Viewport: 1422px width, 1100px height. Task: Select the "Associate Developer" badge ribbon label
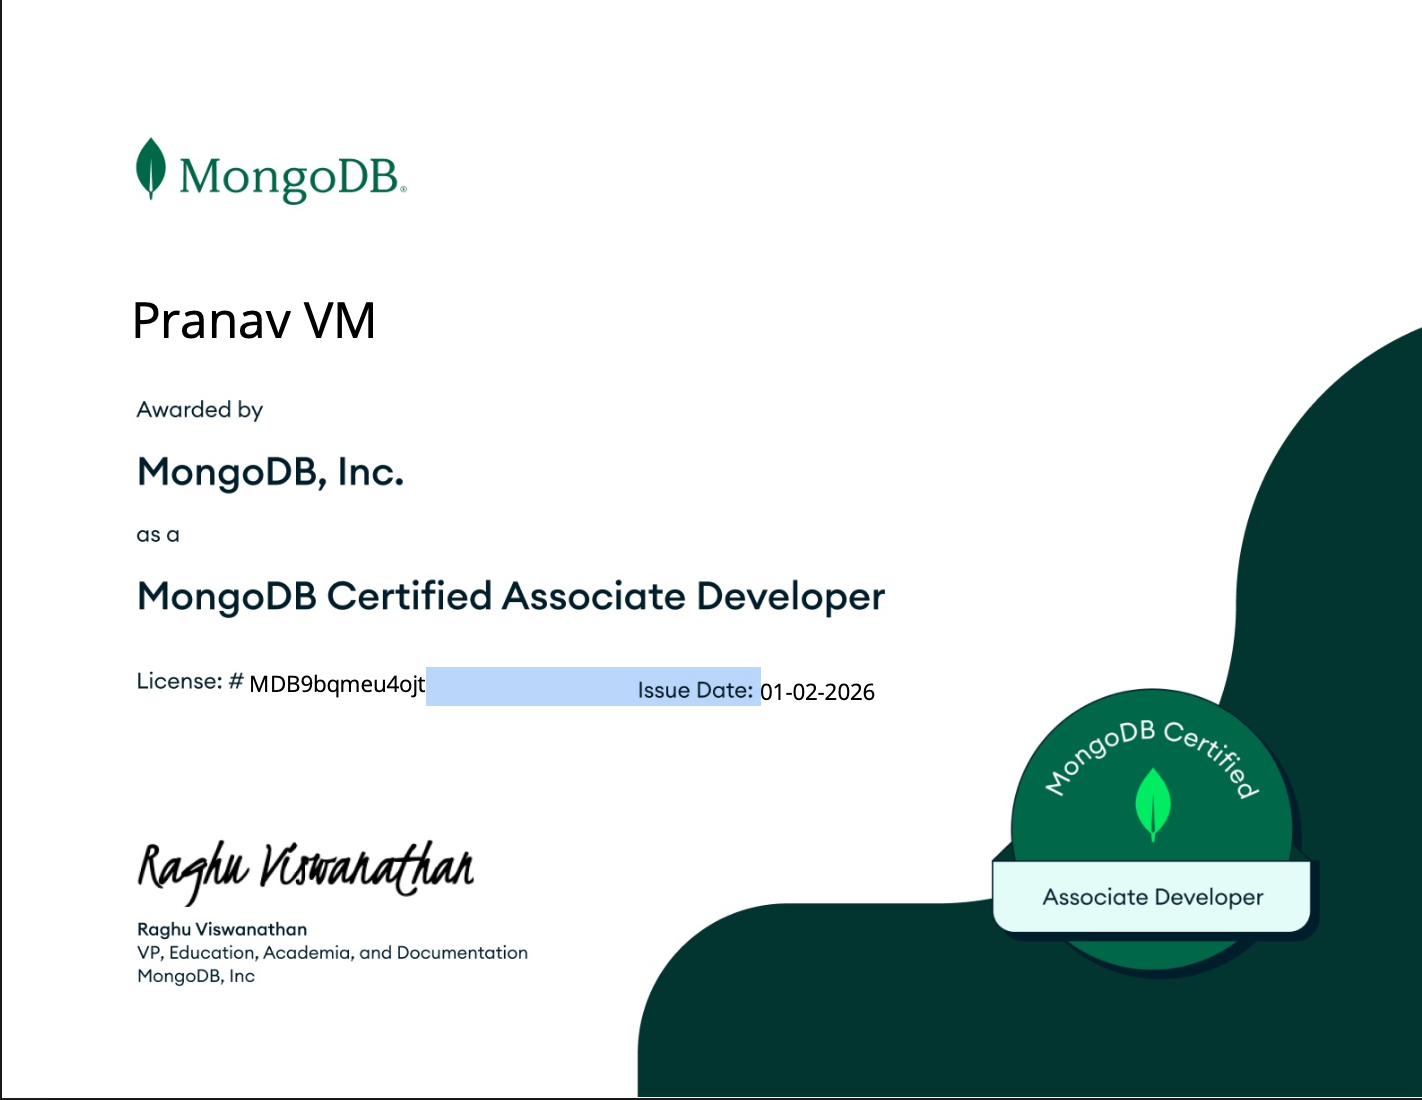(1152, 897)
